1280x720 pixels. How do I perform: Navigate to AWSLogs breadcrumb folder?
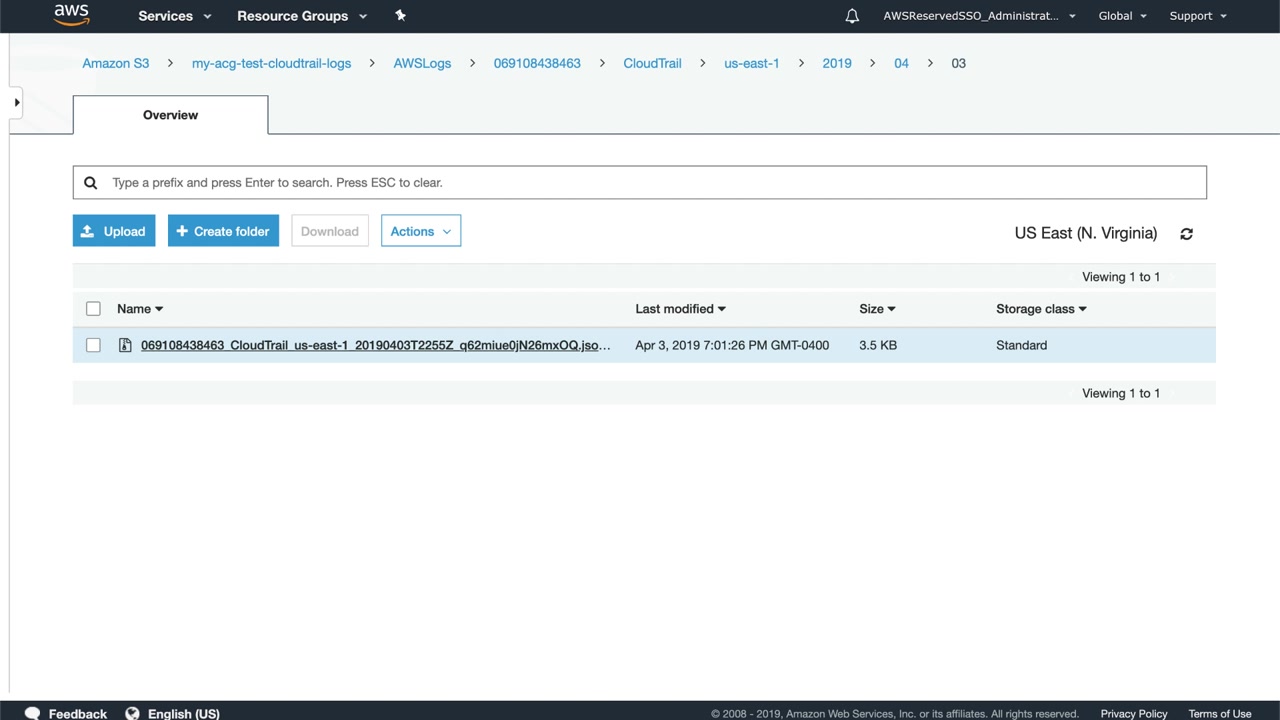[x=422, y=63]
